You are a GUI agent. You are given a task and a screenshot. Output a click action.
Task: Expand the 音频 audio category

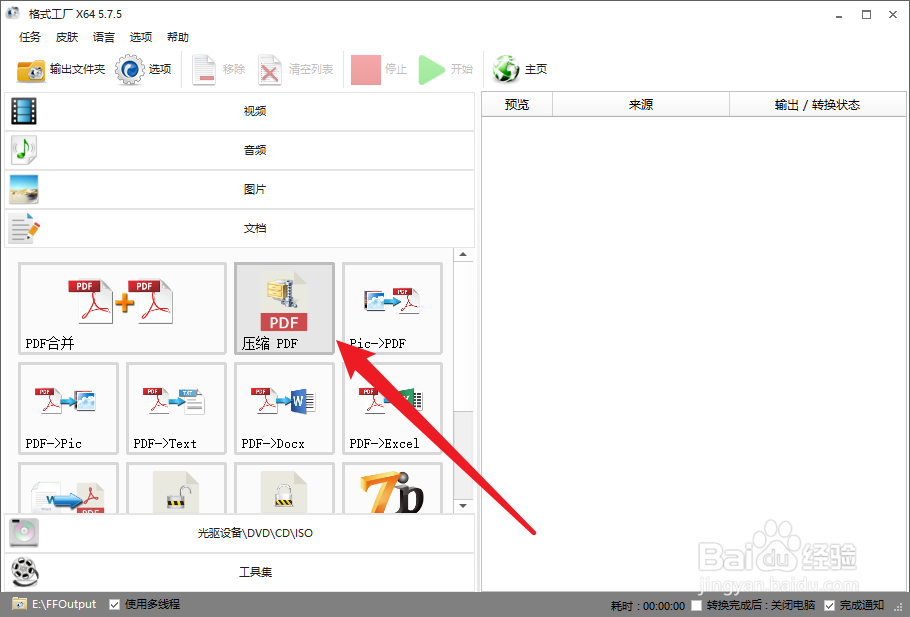pos(255,150)
